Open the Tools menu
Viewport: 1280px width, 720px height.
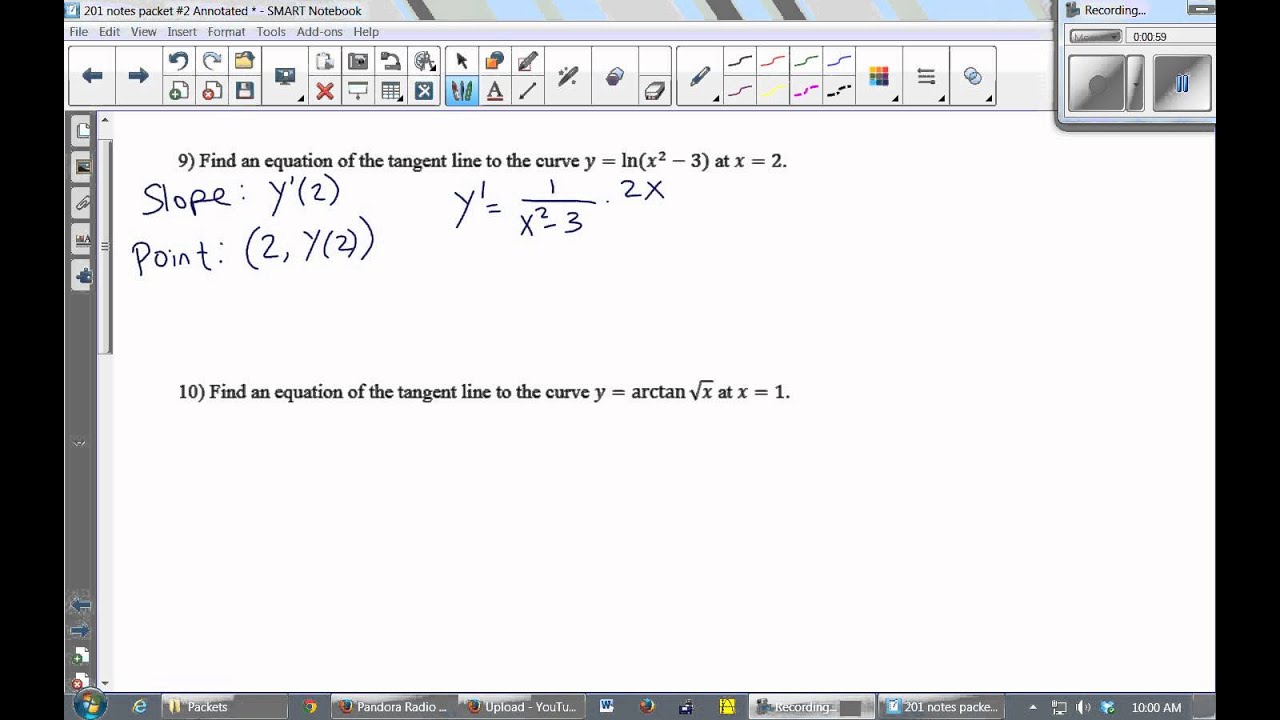271,32
